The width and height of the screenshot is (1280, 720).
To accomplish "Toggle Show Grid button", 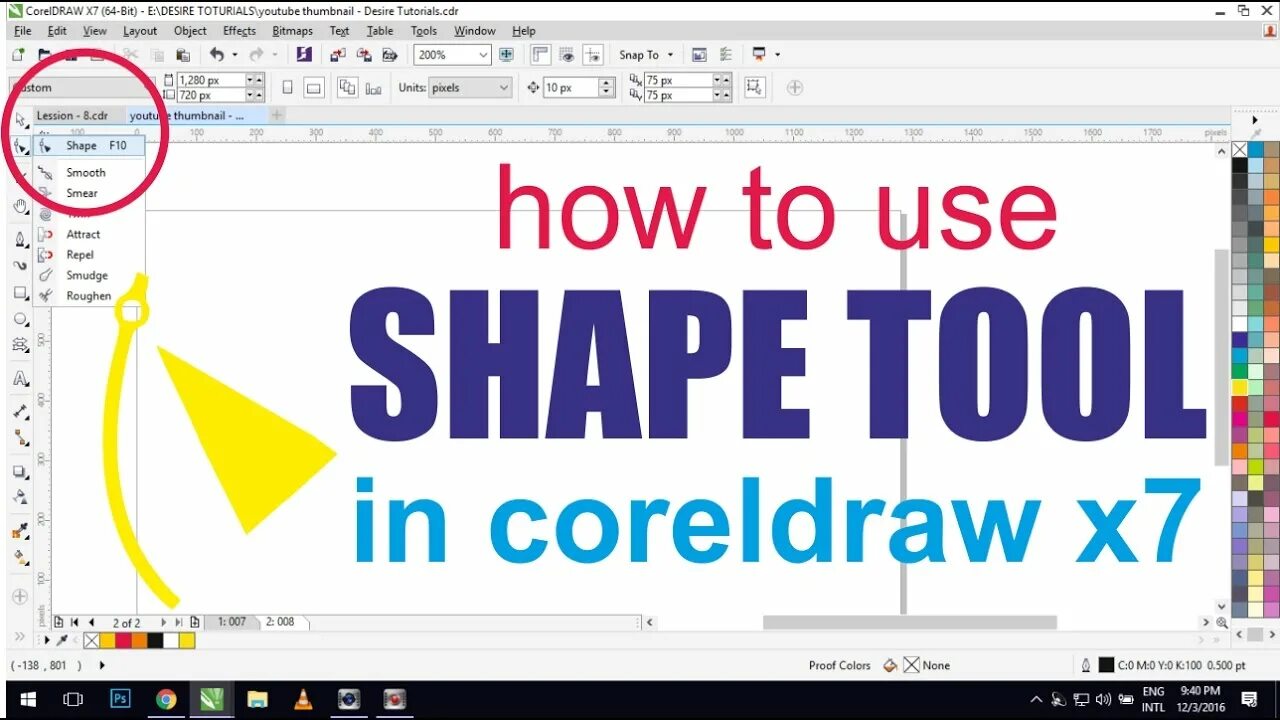I will point(568,55).
